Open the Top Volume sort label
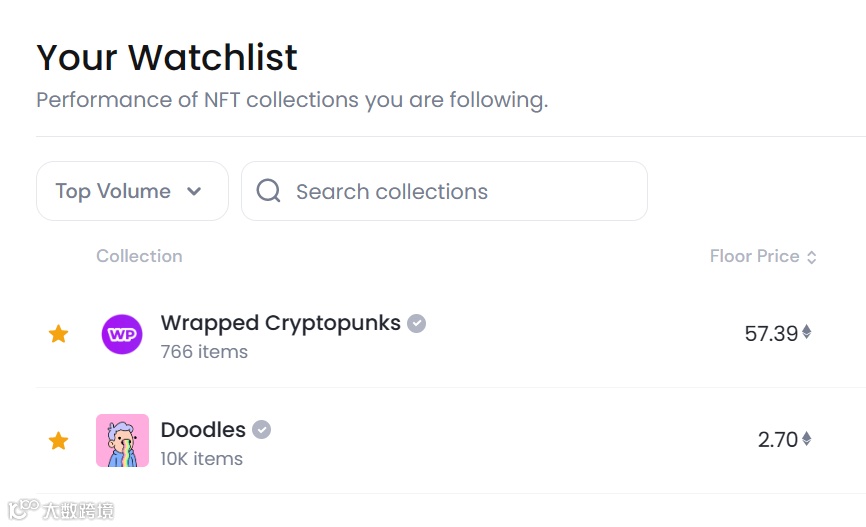866x527 pixels. [113, 191]
